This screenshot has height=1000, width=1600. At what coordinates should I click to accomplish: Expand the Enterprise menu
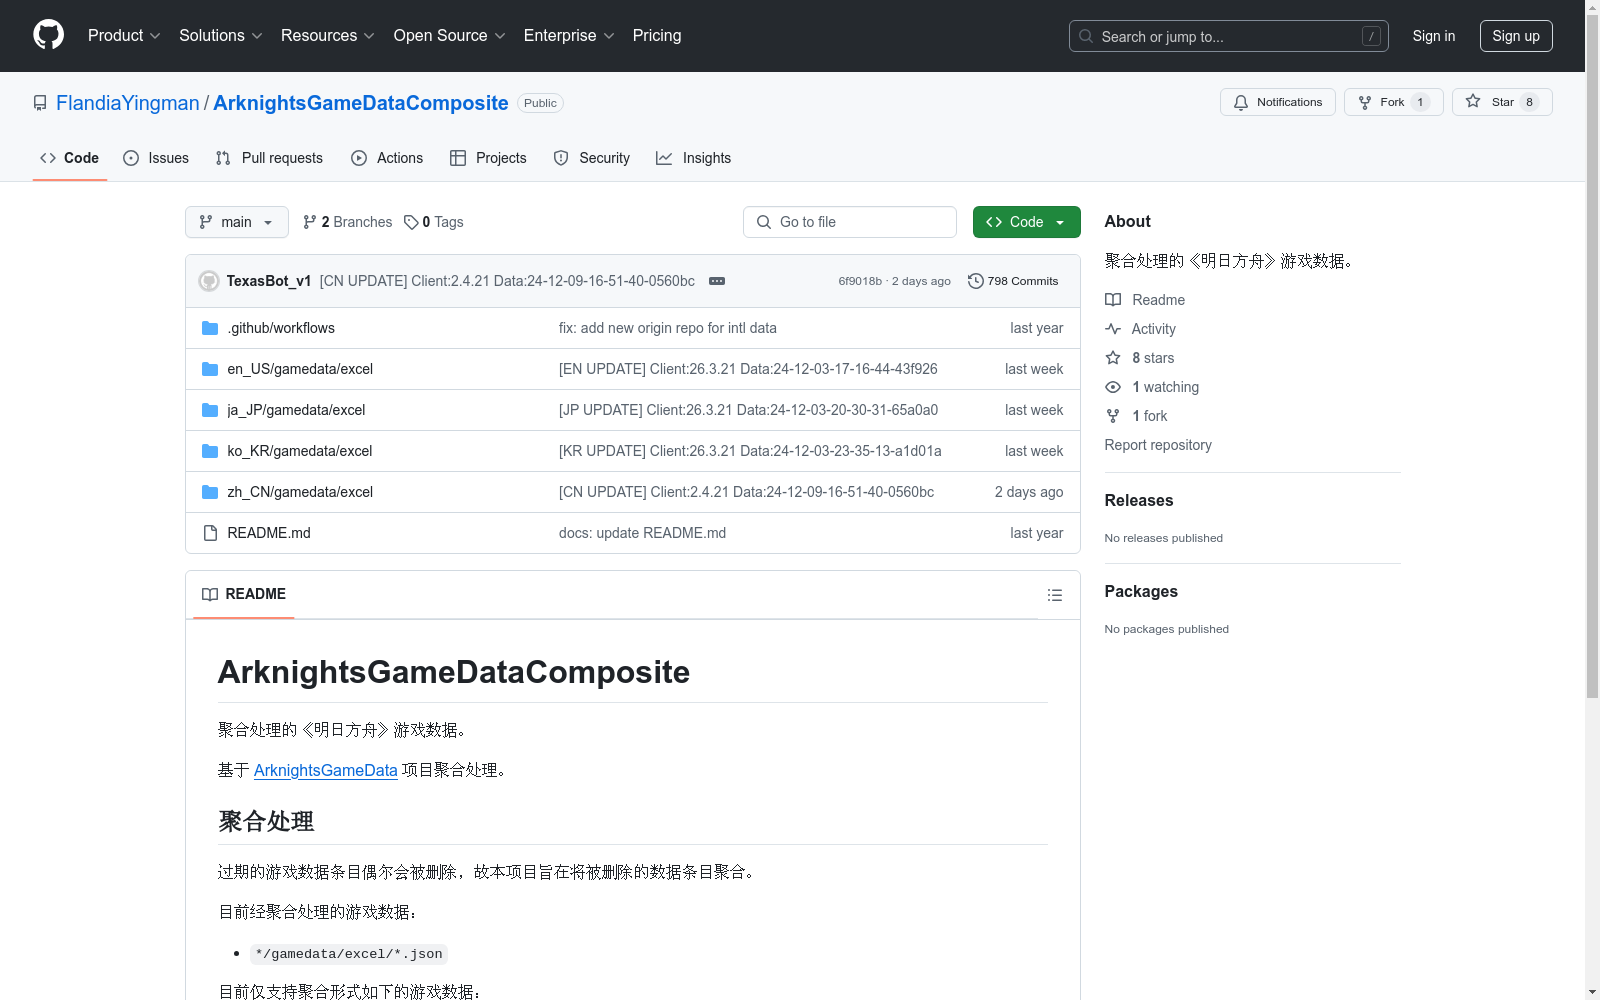tap(569, 36)
